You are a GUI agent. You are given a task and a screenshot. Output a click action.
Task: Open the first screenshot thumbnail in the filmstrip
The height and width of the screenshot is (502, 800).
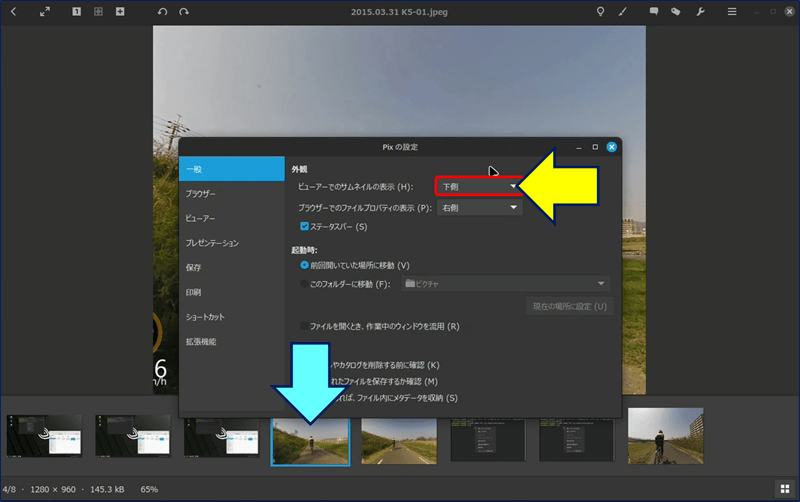[44, 435]
